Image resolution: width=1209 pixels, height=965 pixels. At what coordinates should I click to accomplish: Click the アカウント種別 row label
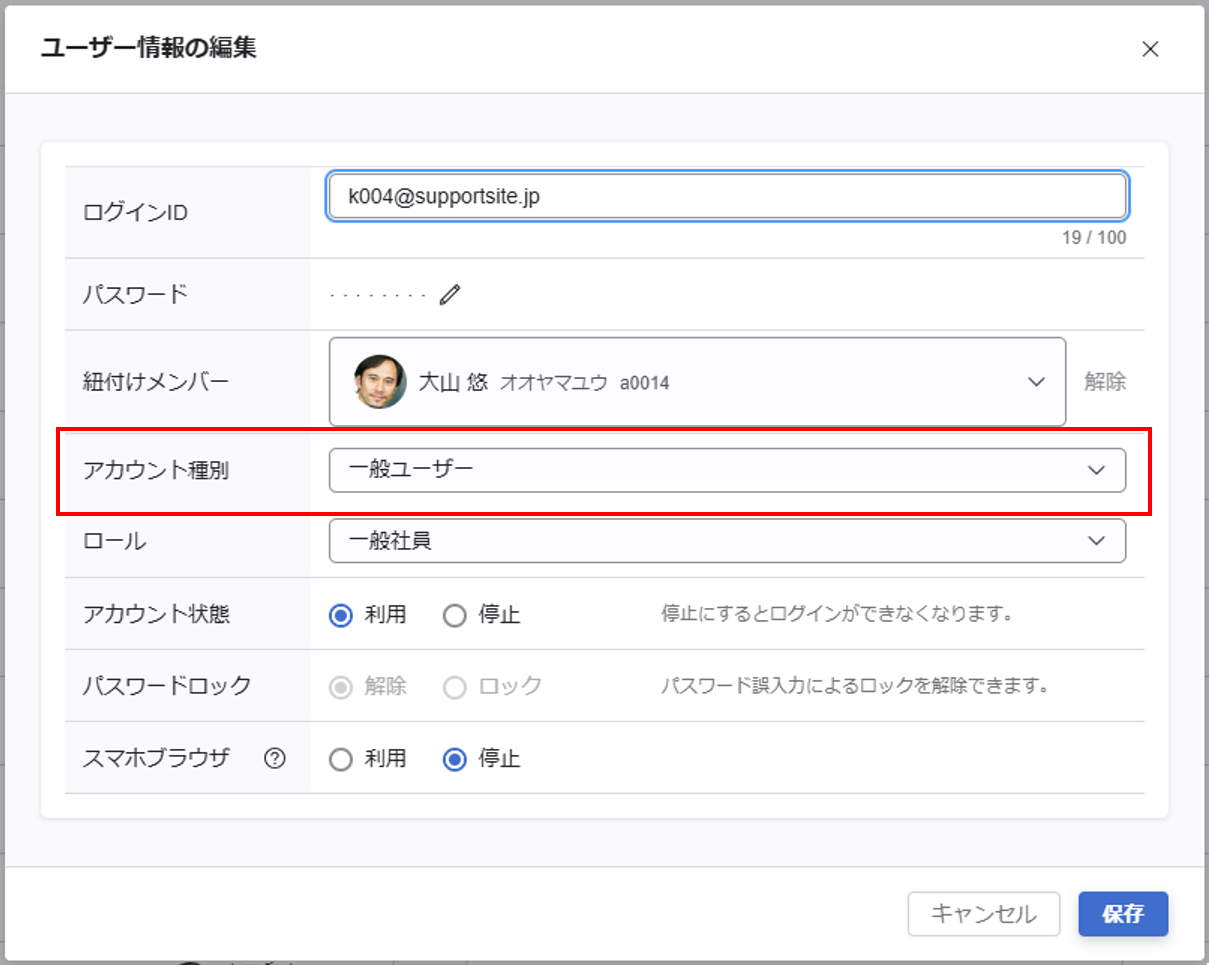point(156,471)
